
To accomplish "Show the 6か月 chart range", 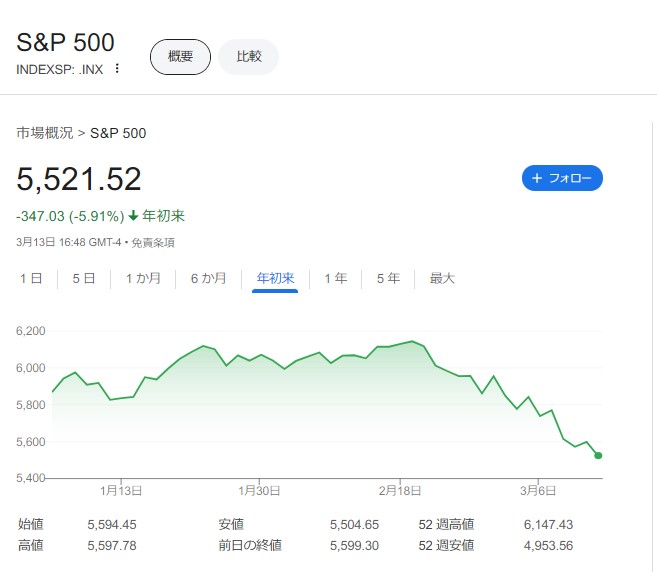I will click(x=209, y=278).
